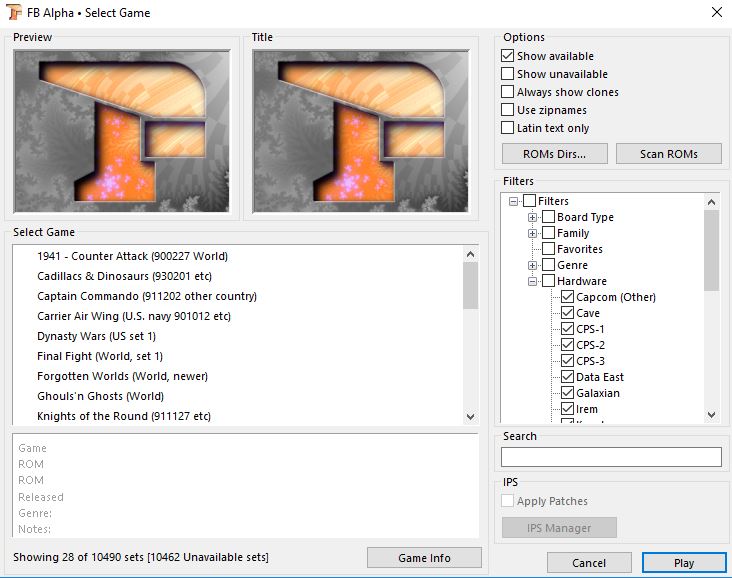Select Forgotten Worlds (World, newer)
Screen dimensions: 732x578
tap(122, 376)
